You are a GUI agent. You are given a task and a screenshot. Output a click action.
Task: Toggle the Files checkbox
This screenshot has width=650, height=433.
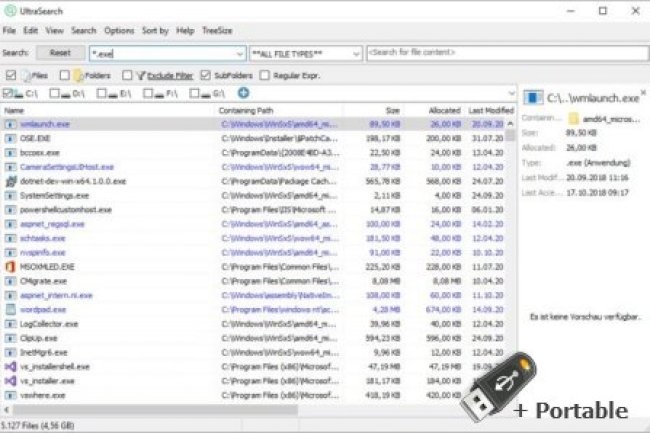click(x=11, y=75)
